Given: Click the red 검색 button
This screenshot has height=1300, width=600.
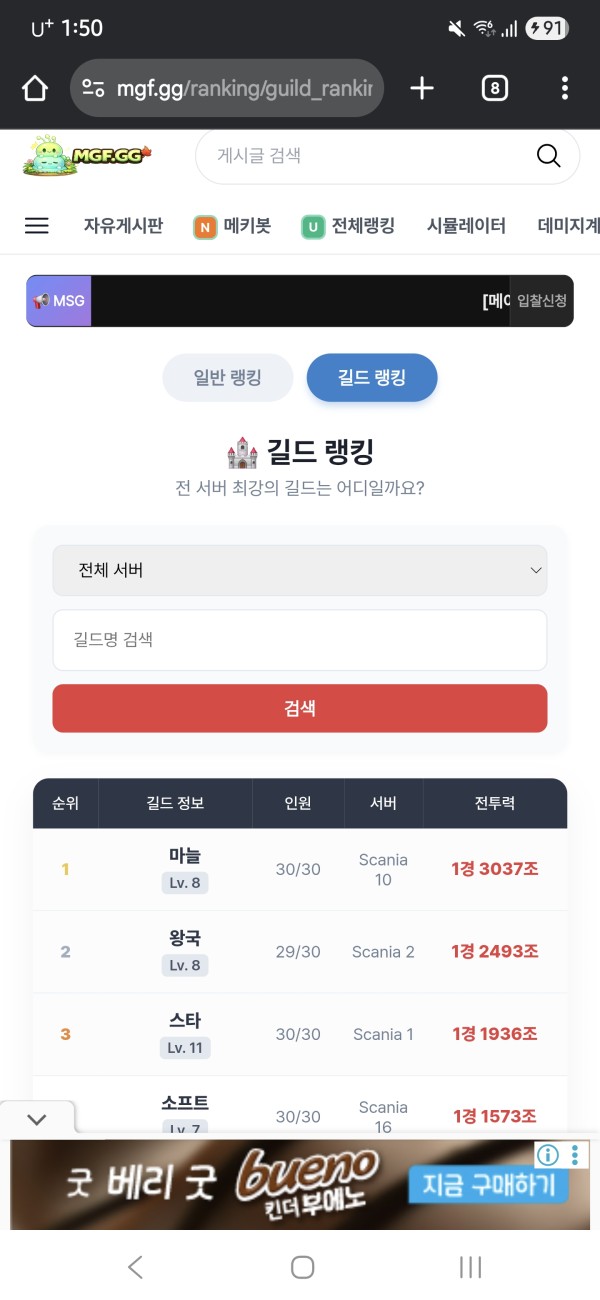Looking at the screenshot, I should 300,708.
